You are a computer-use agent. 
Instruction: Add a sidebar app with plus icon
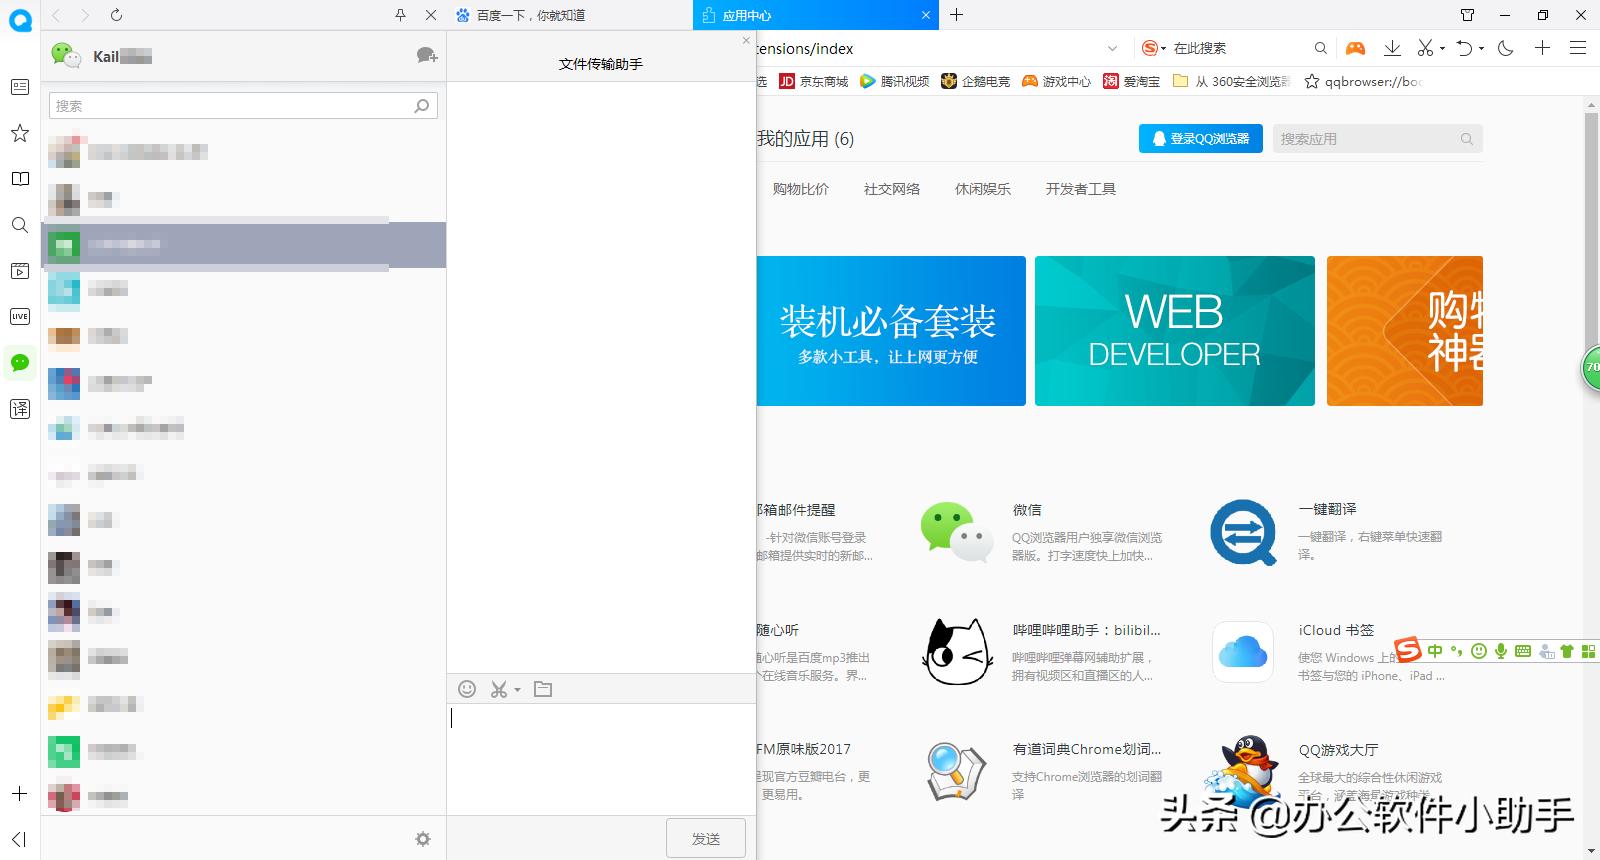pos(20,794)
